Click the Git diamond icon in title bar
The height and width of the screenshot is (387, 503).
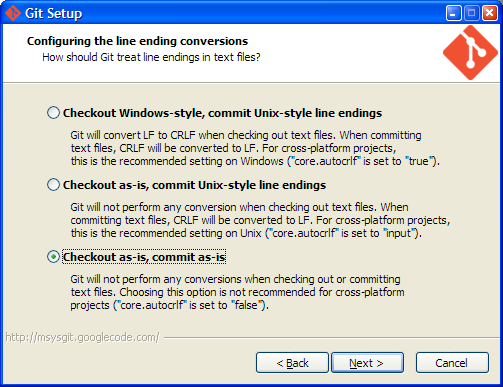pos(13,13)
